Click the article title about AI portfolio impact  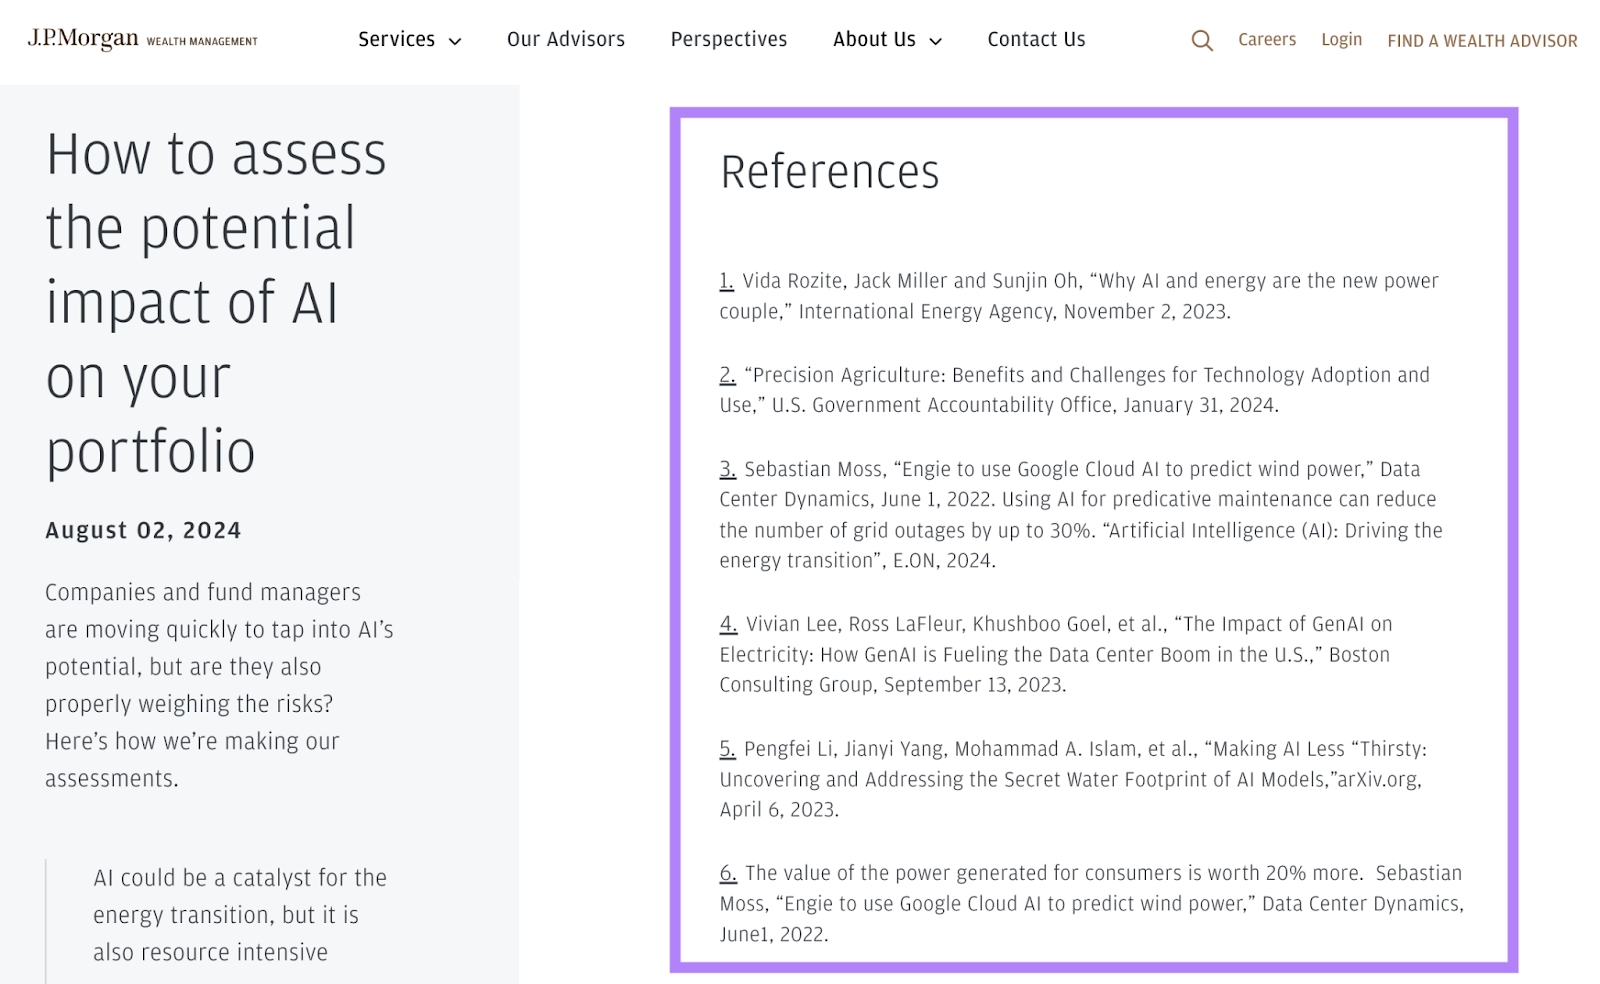[216, 303]
